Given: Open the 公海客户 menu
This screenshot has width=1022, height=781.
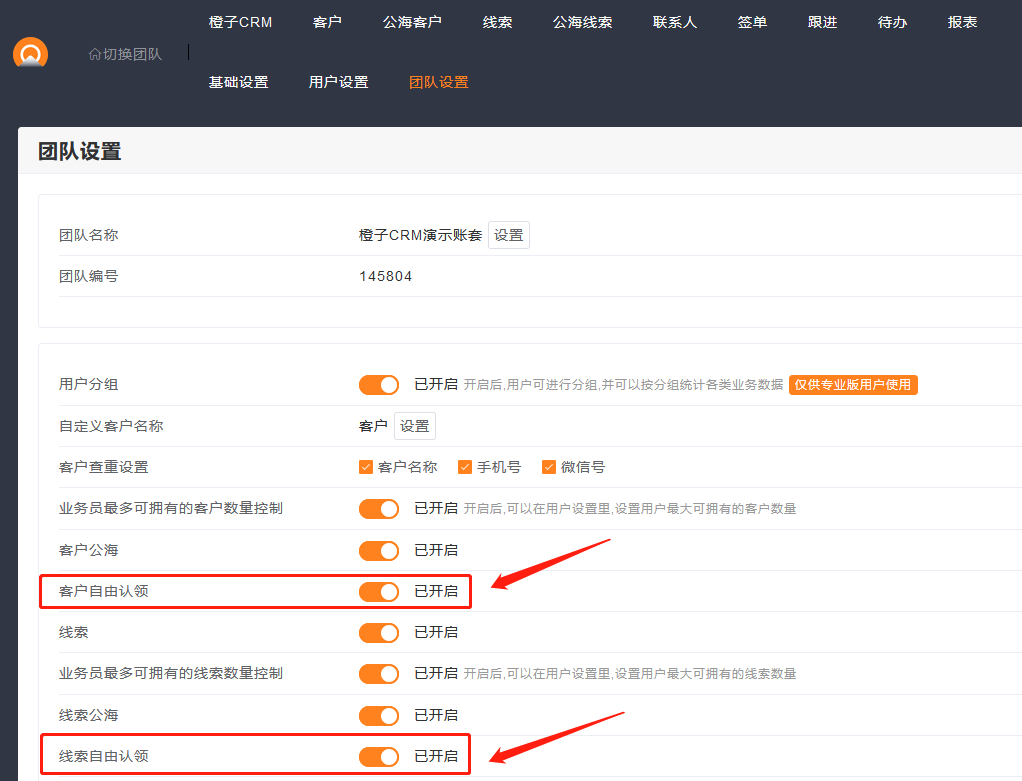Looking at the screenshot, I should pos(412,22).
